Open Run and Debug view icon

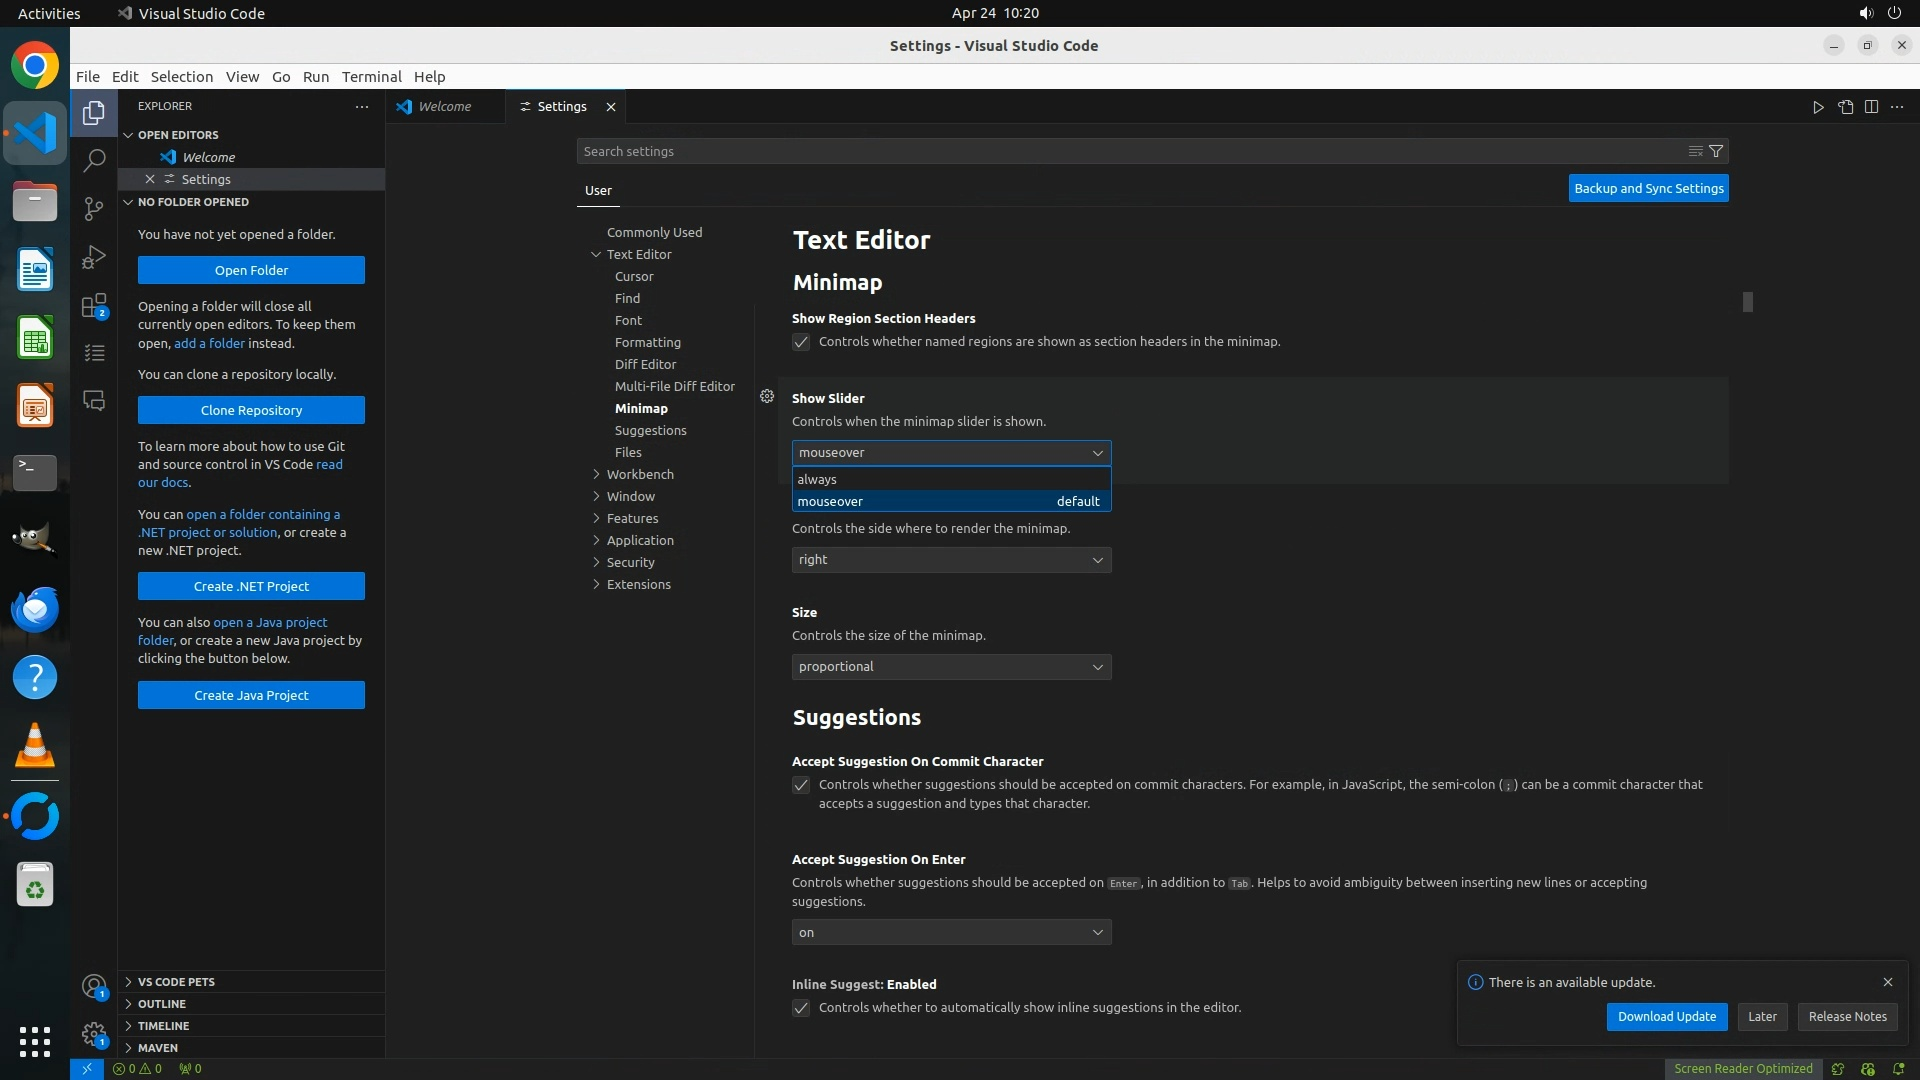pyautogui.click(x=94, y=257)
